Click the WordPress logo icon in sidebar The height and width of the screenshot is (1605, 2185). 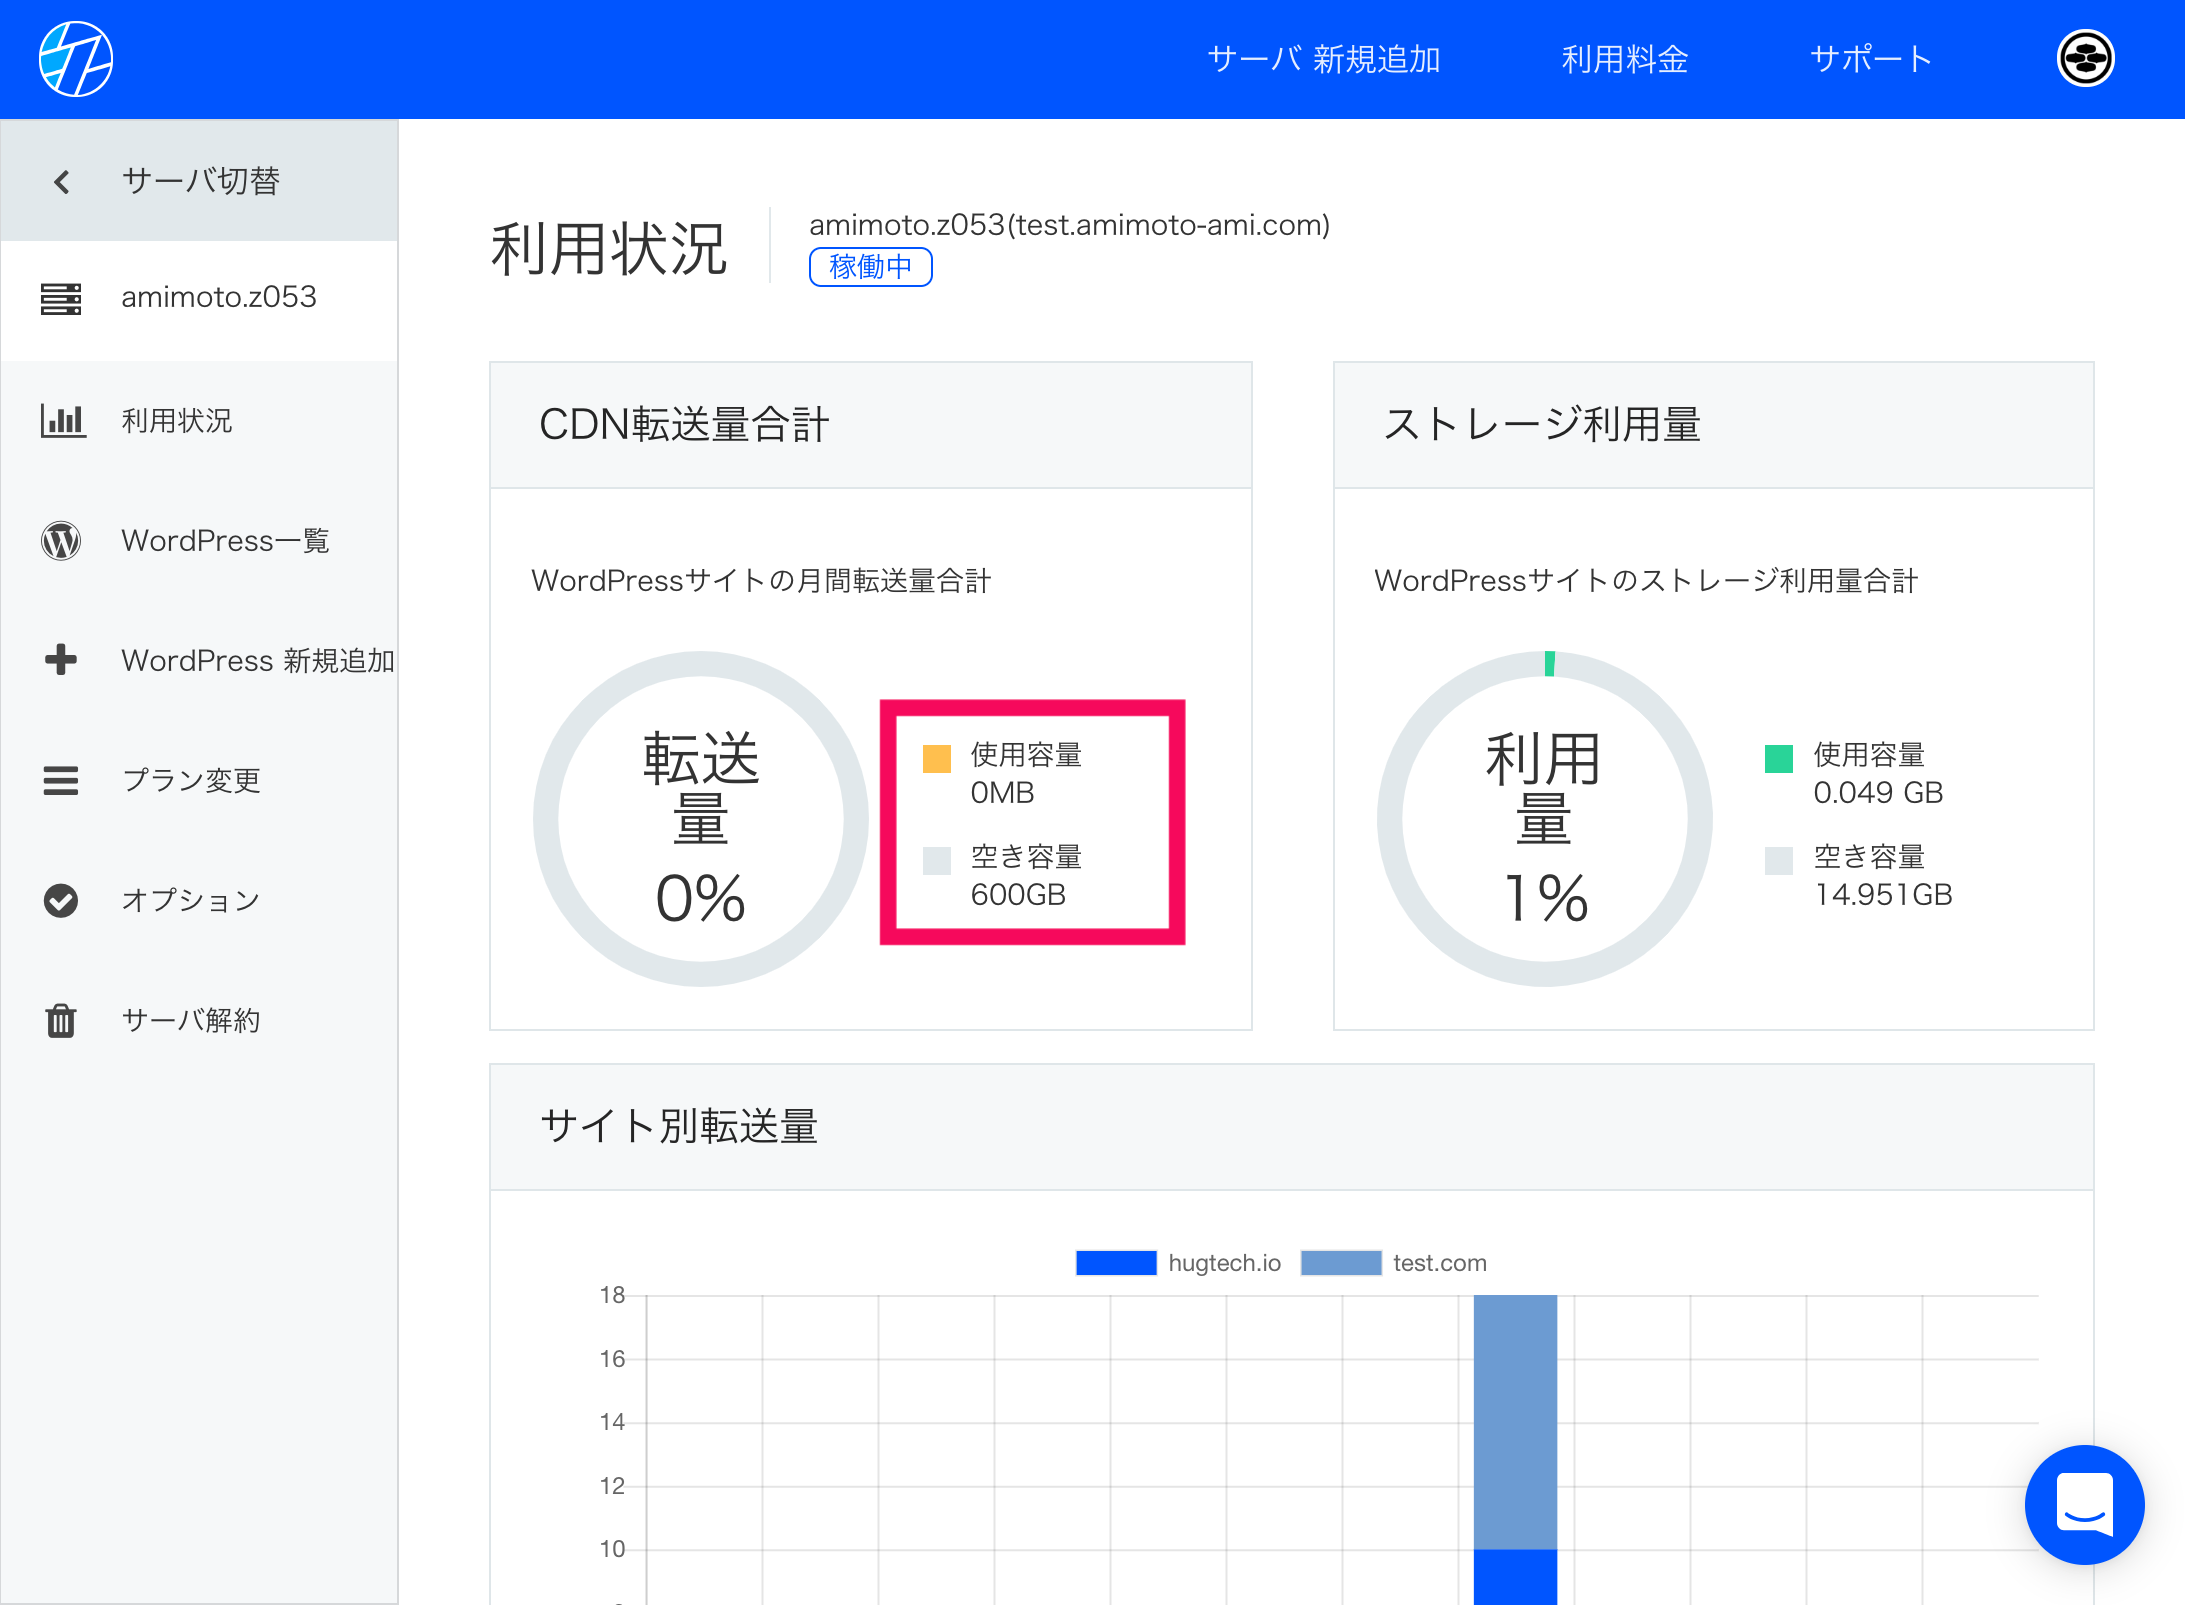[x=61, y=541]
